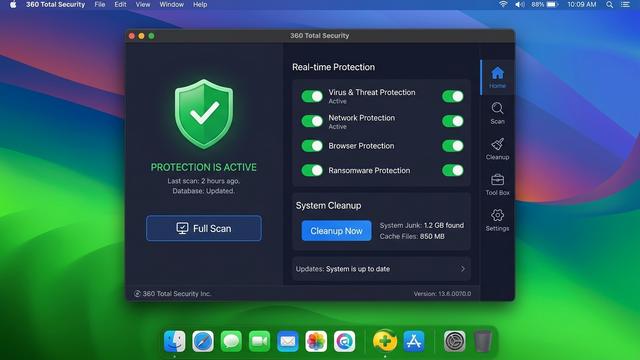This screenshot has width=640, height=360.
Task: Click the 'PROTECTION IS ACTIVE' heading
Action: pos(204,167)
